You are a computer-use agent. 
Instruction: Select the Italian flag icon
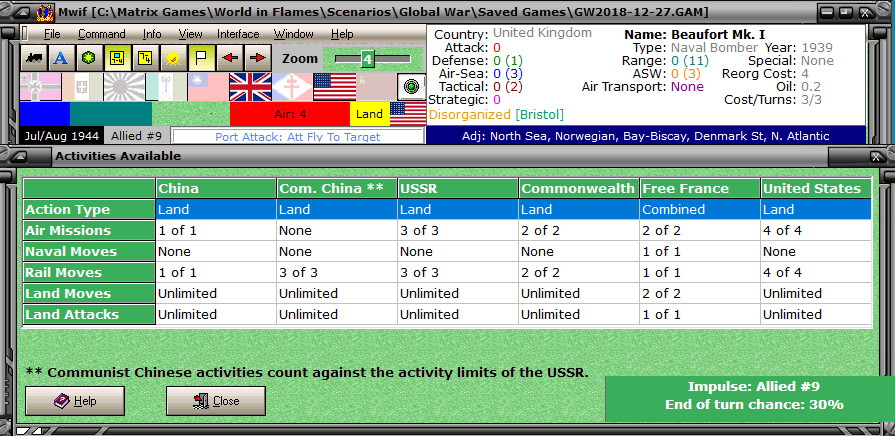[x=82, y=87]
